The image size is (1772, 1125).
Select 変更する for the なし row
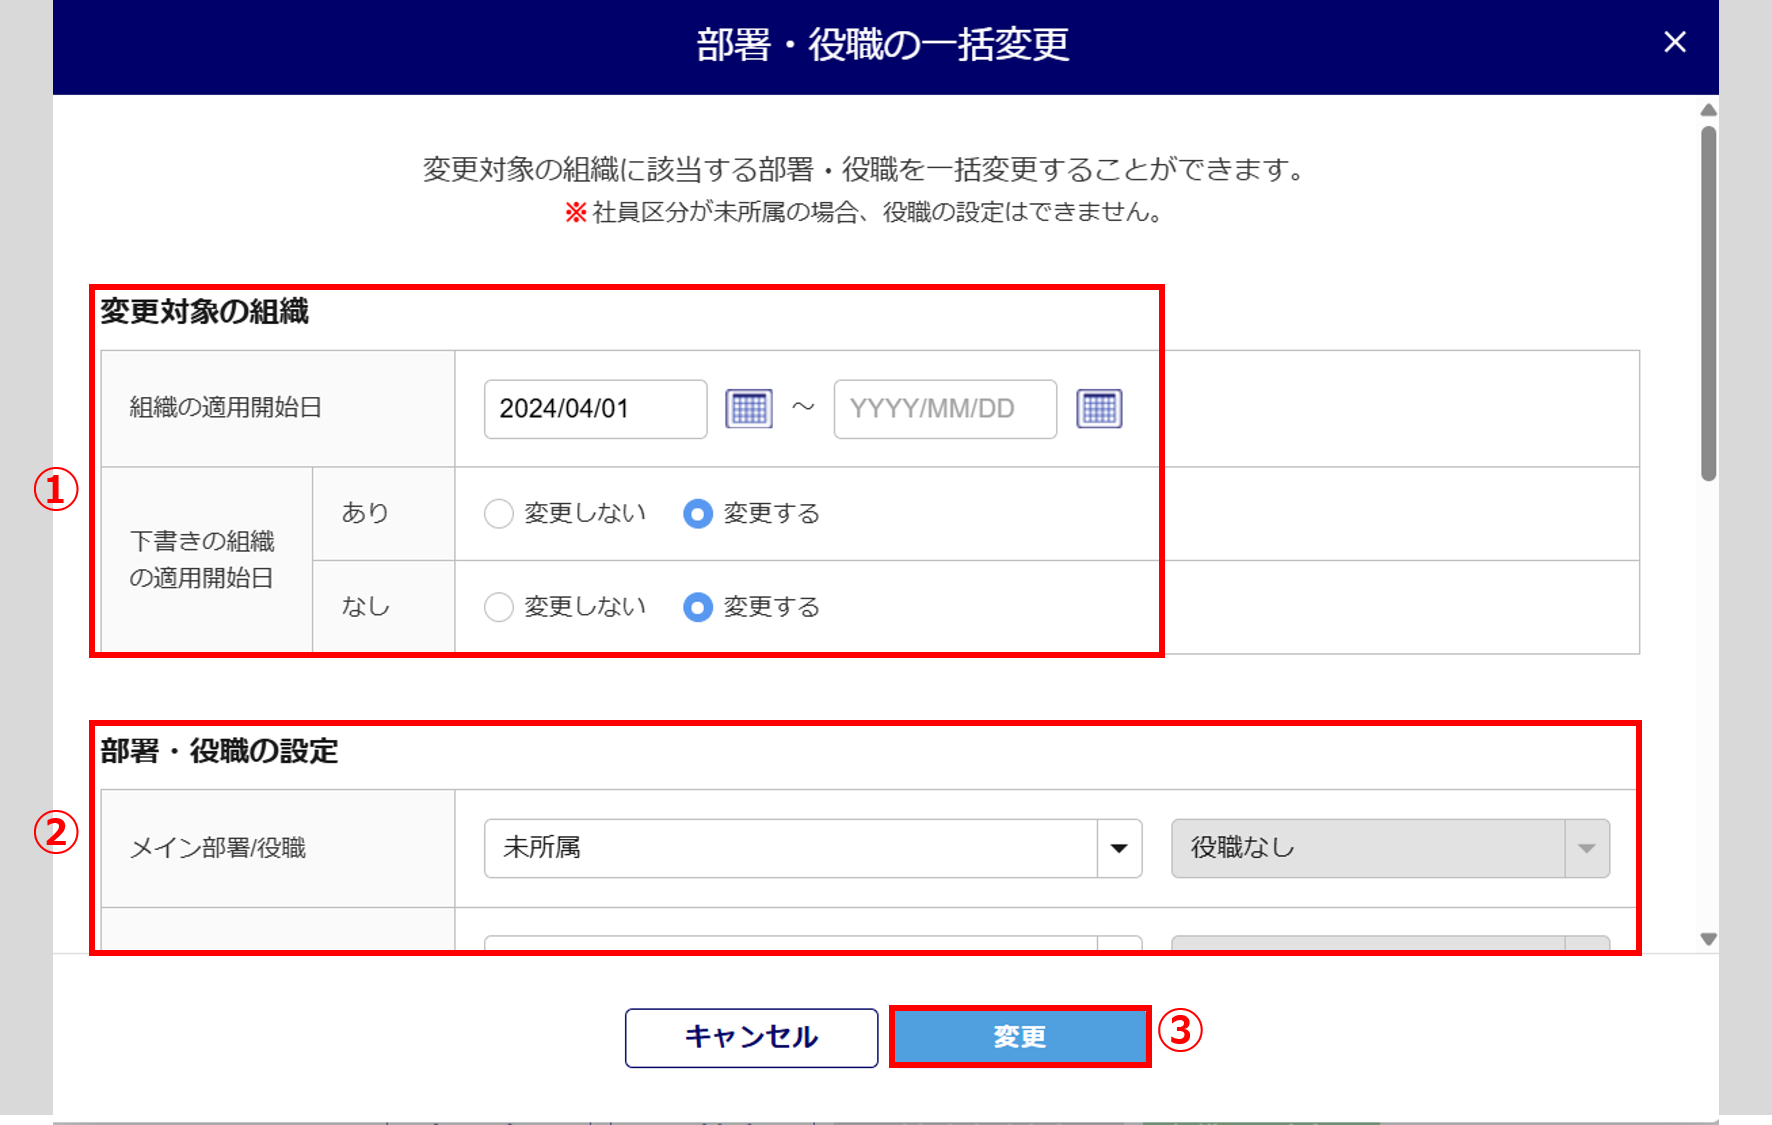pos(698,607)
